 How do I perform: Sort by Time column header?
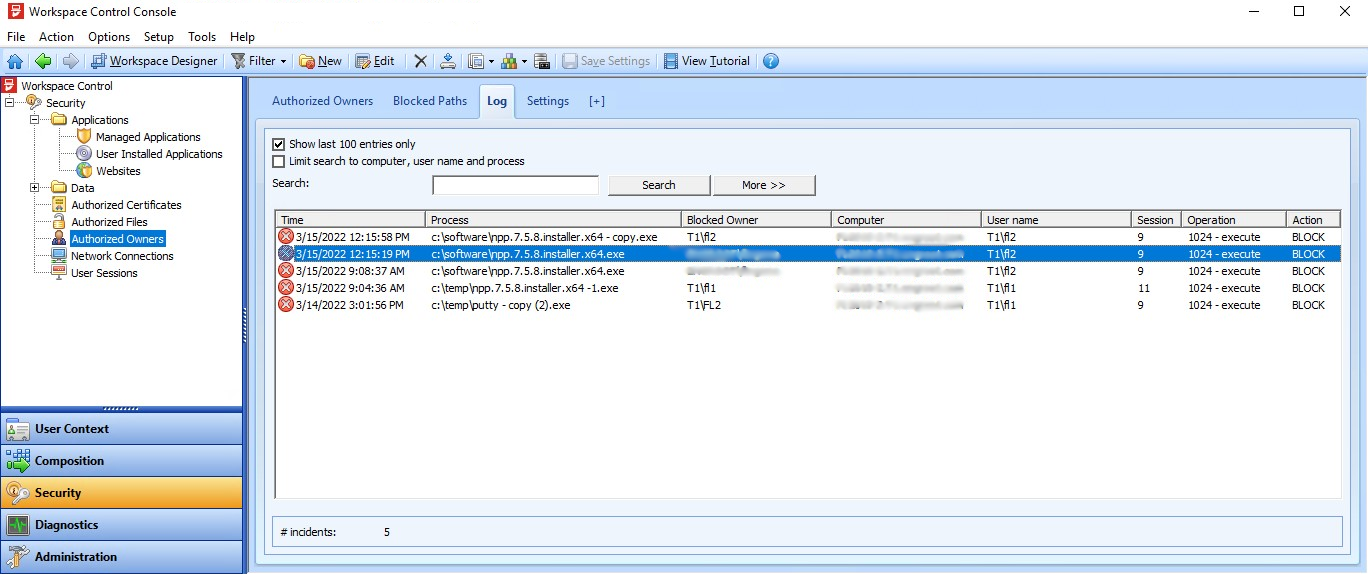click(x=351, y=220)
